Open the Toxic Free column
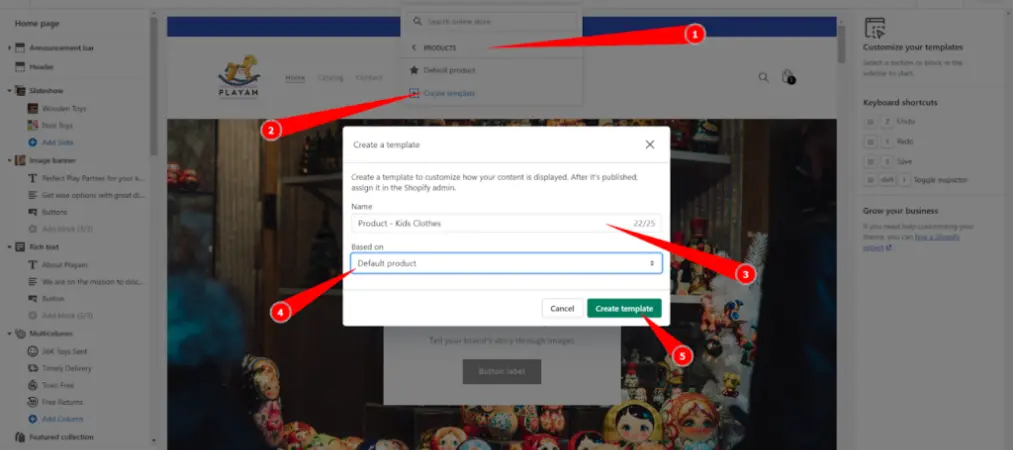The width and height of the screenshot is (1013, 450). click(58, 385)
